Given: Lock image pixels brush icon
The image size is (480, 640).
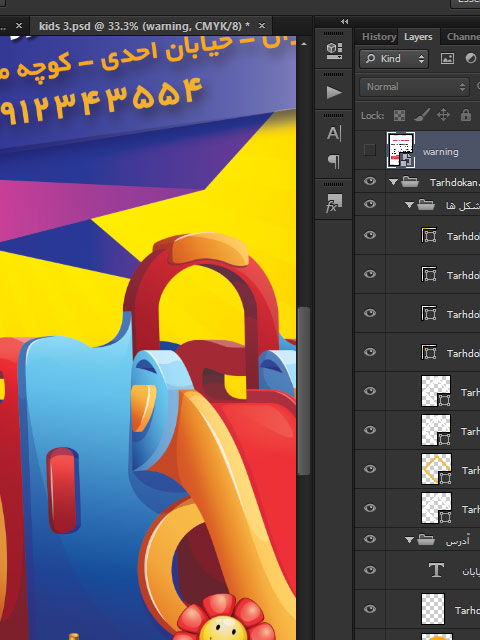Looking at the screenshot, I should 422,116.
